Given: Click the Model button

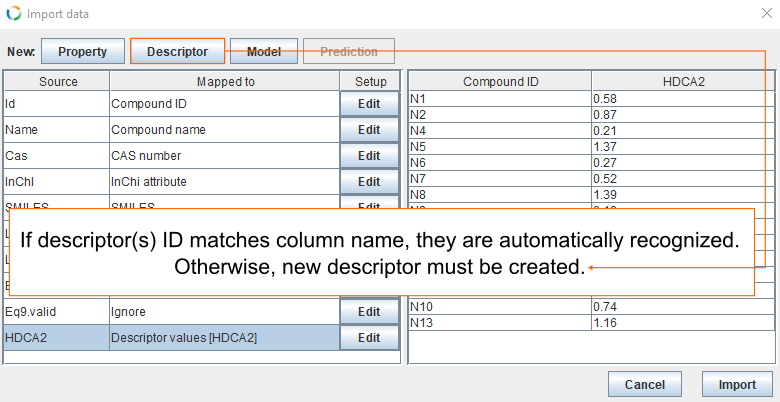Looking at the screenshot, I should pos(264,51).
